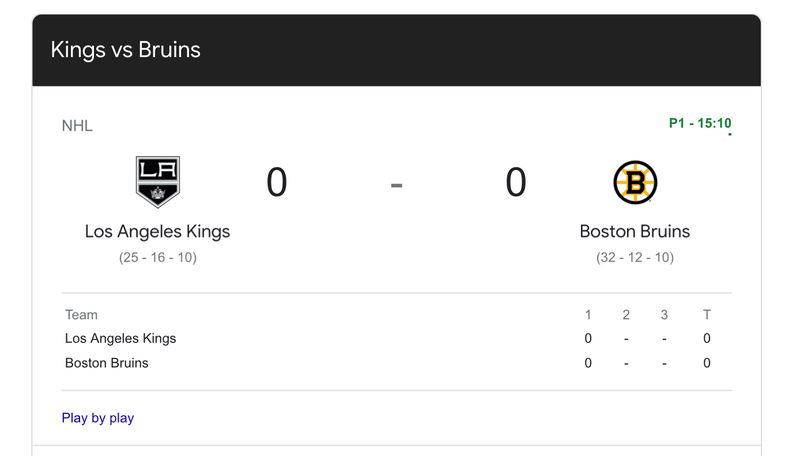Select the Boston Bruins team name
The image size is (800, 456).
[x=635, y=231]
